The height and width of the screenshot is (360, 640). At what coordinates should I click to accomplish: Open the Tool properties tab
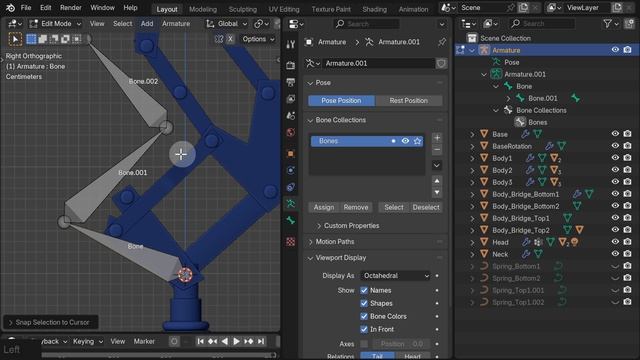(290, 44)
